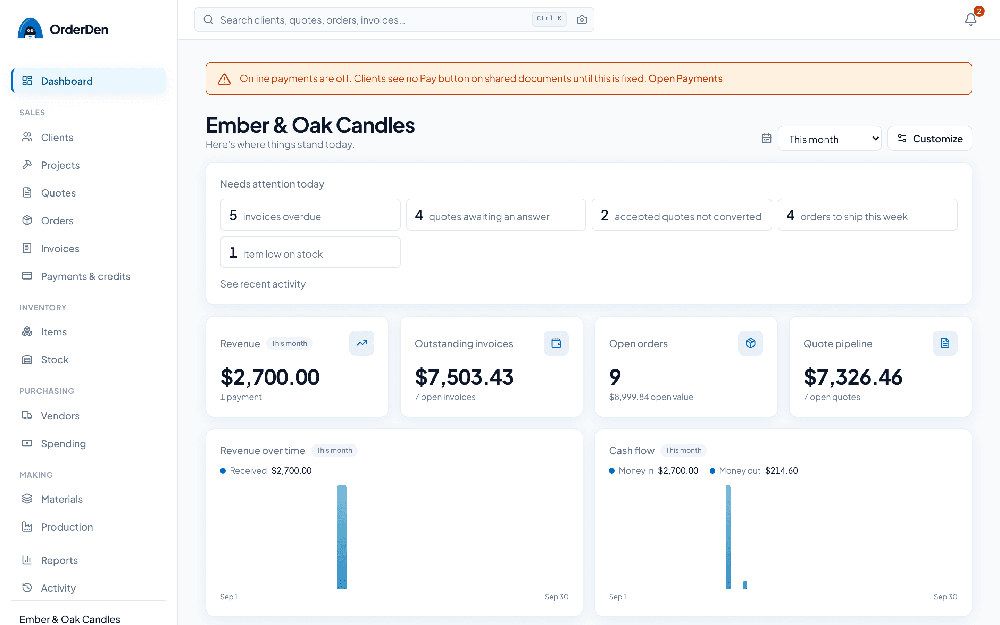
Task: Focus the search clients, quotes, orders field
Action: (393, 20)
